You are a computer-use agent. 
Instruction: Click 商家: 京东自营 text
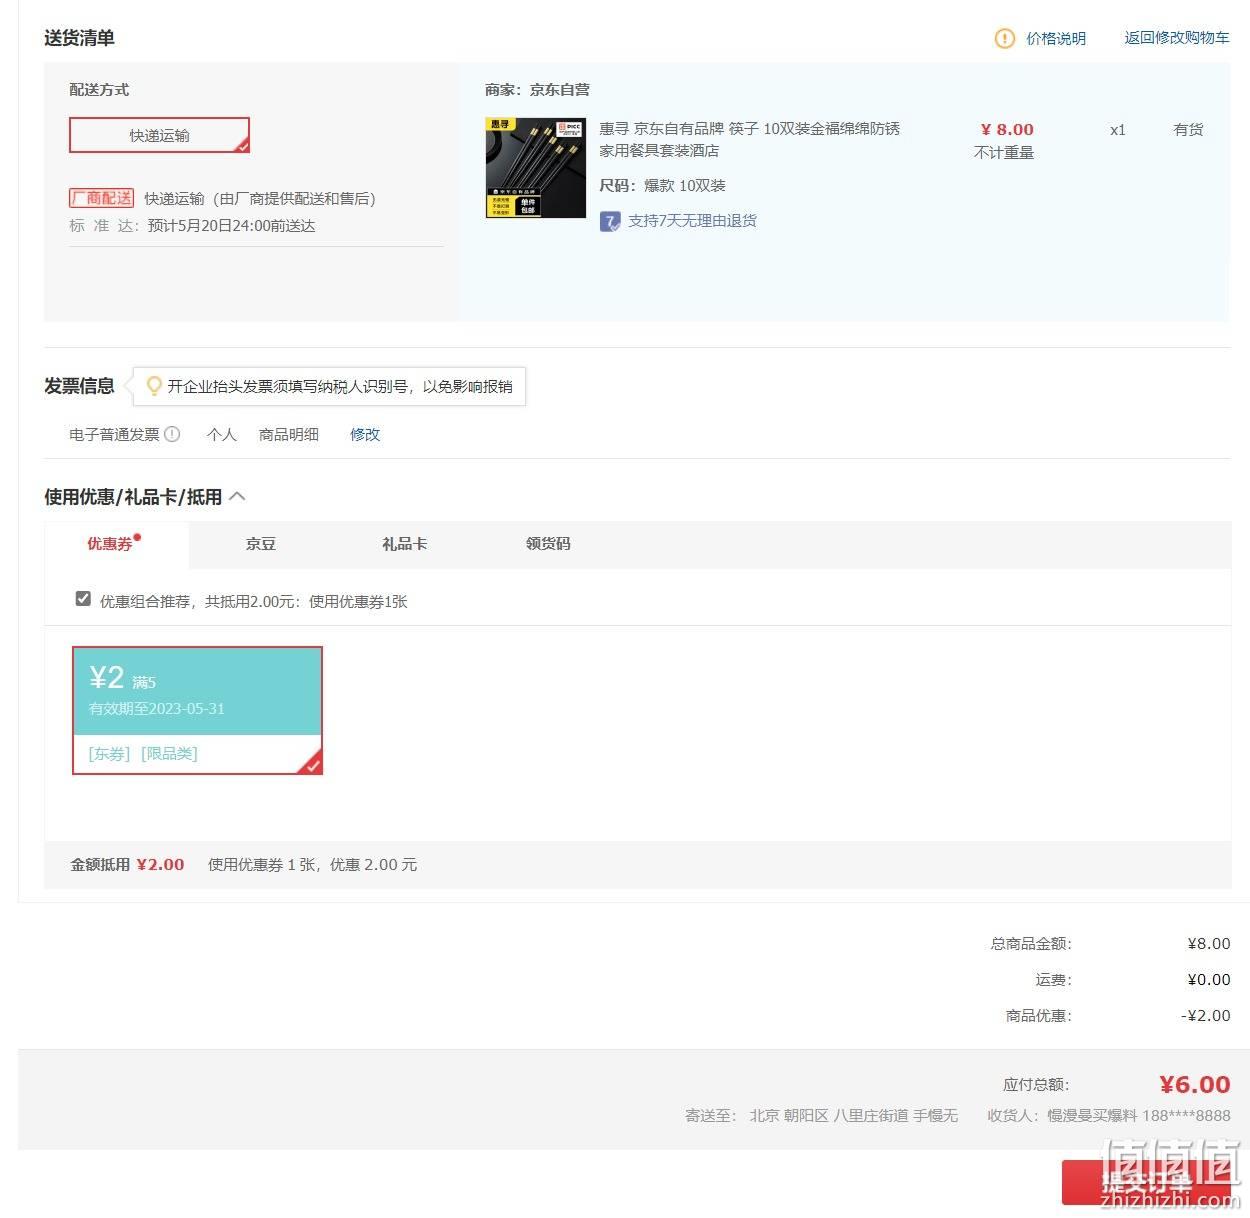537,90
